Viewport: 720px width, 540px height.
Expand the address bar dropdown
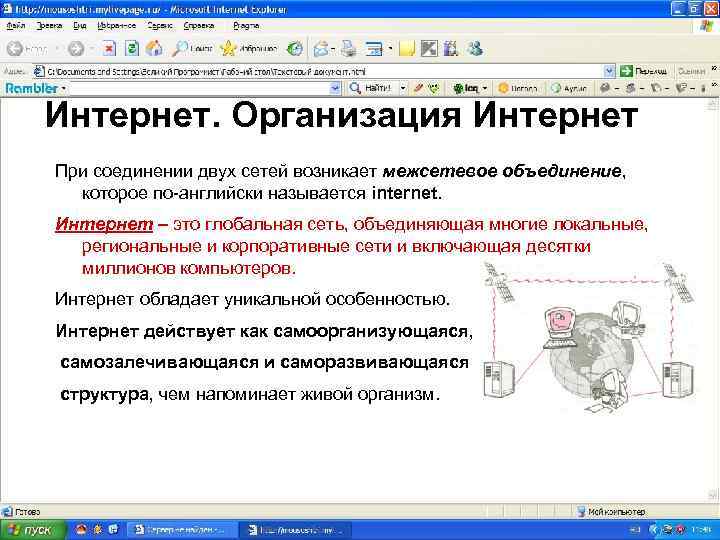click(609, 71)
